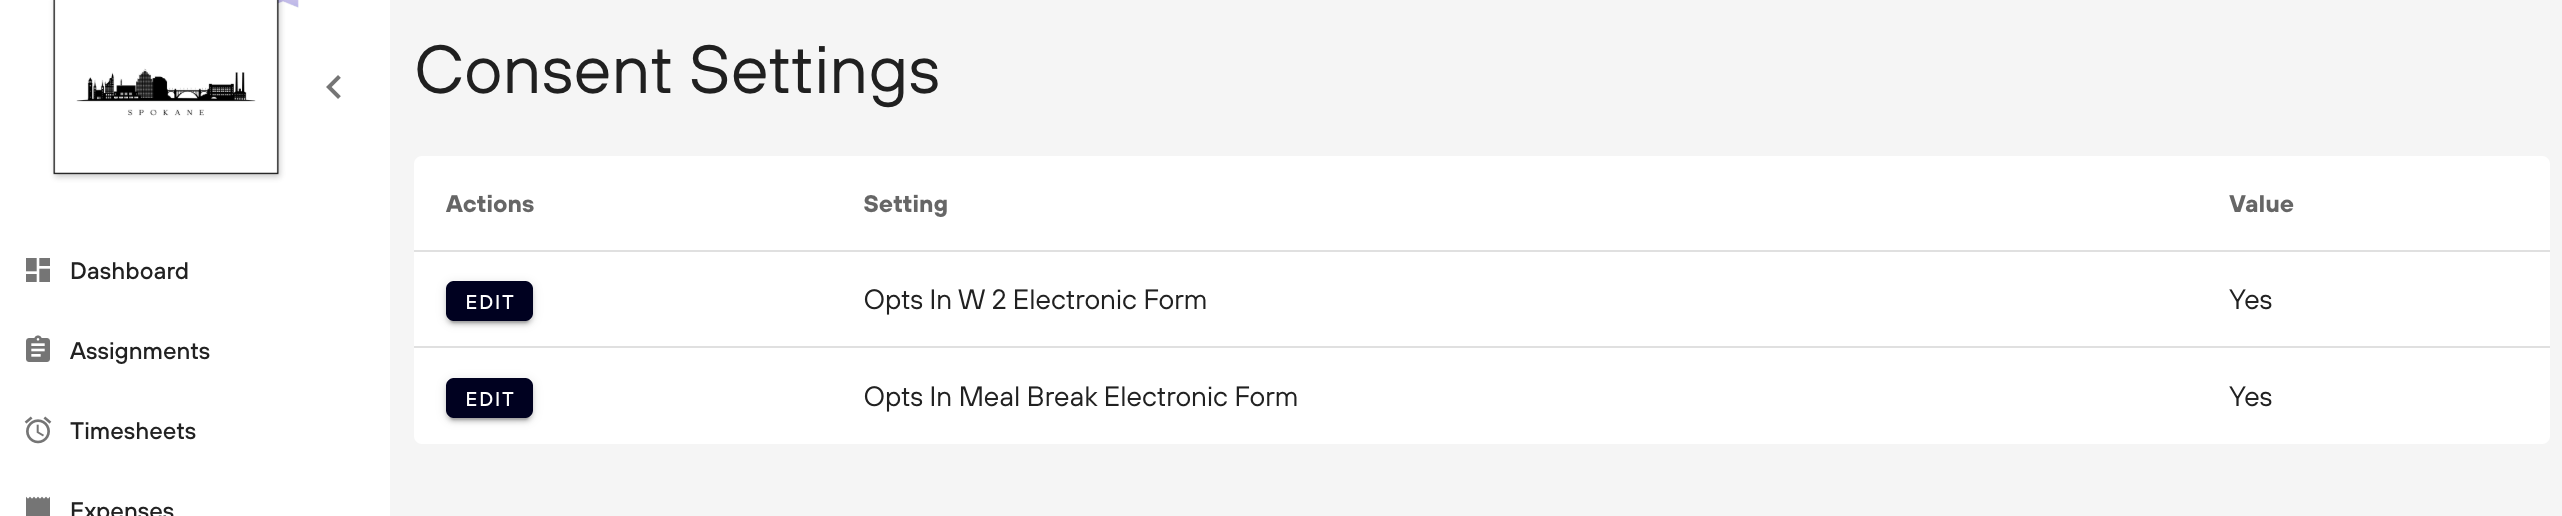Image resolution: width=2562 pixels, height=516 pixels.
Task: Open the Dashboard menu item
Action: click(x=129, y=271)
